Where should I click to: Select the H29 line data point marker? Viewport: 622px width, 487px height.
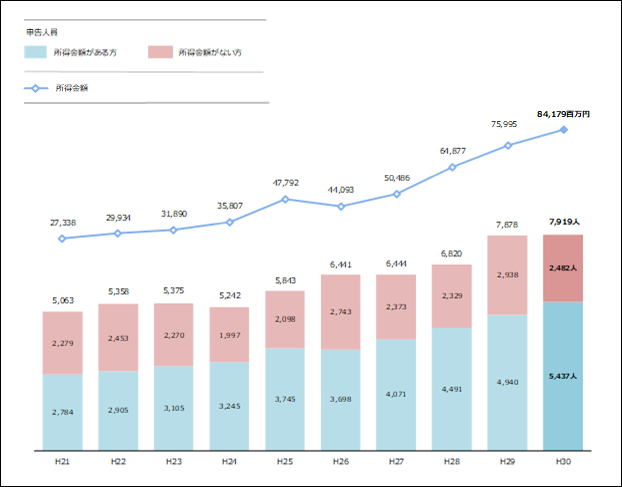[x=508, y=146]
